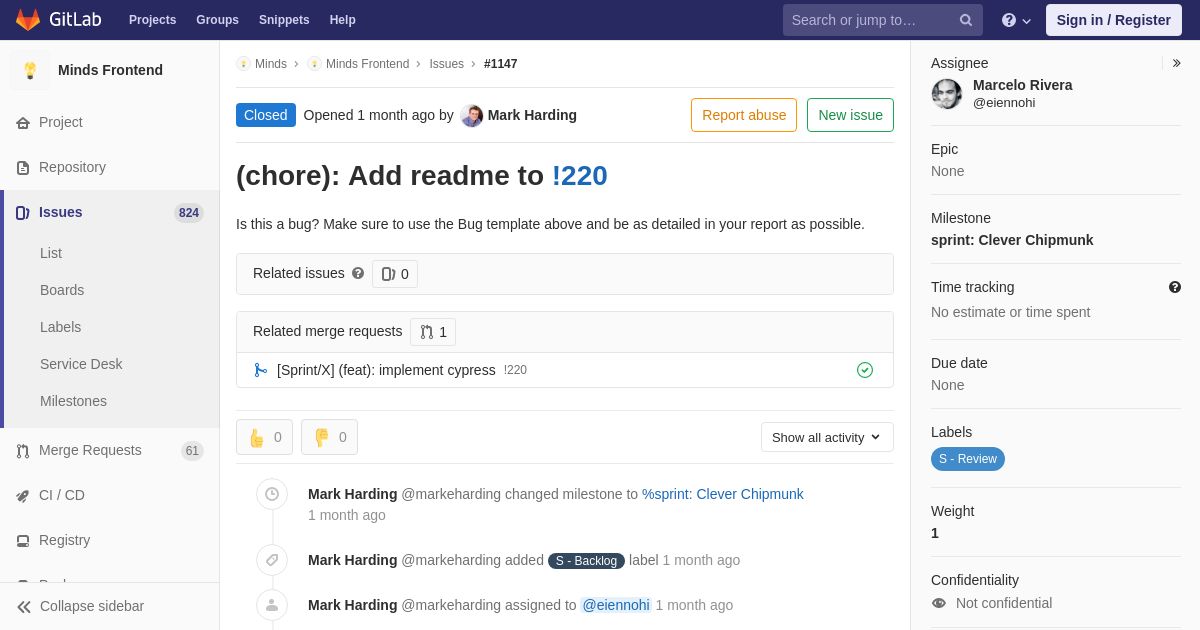Go to the Minds breadcrumb
The width and height of the screenshot is (1200, 630).
[x=271, y=64]
